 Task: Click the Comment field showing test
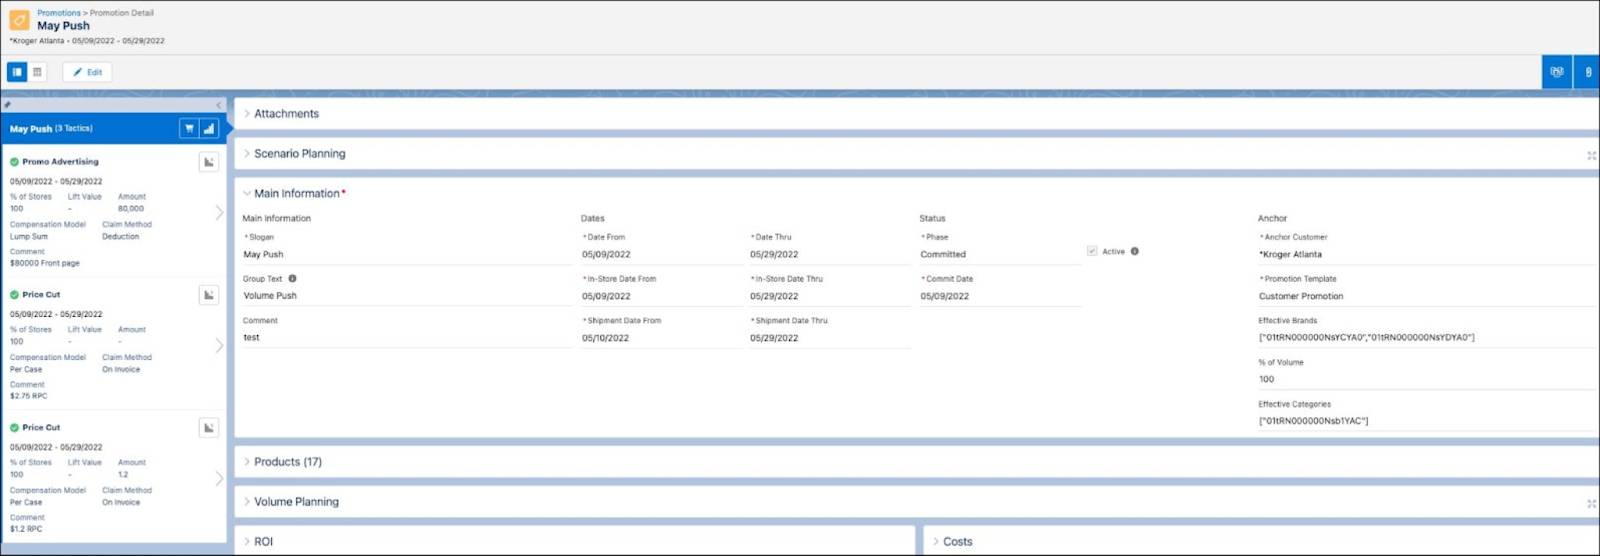405,338
